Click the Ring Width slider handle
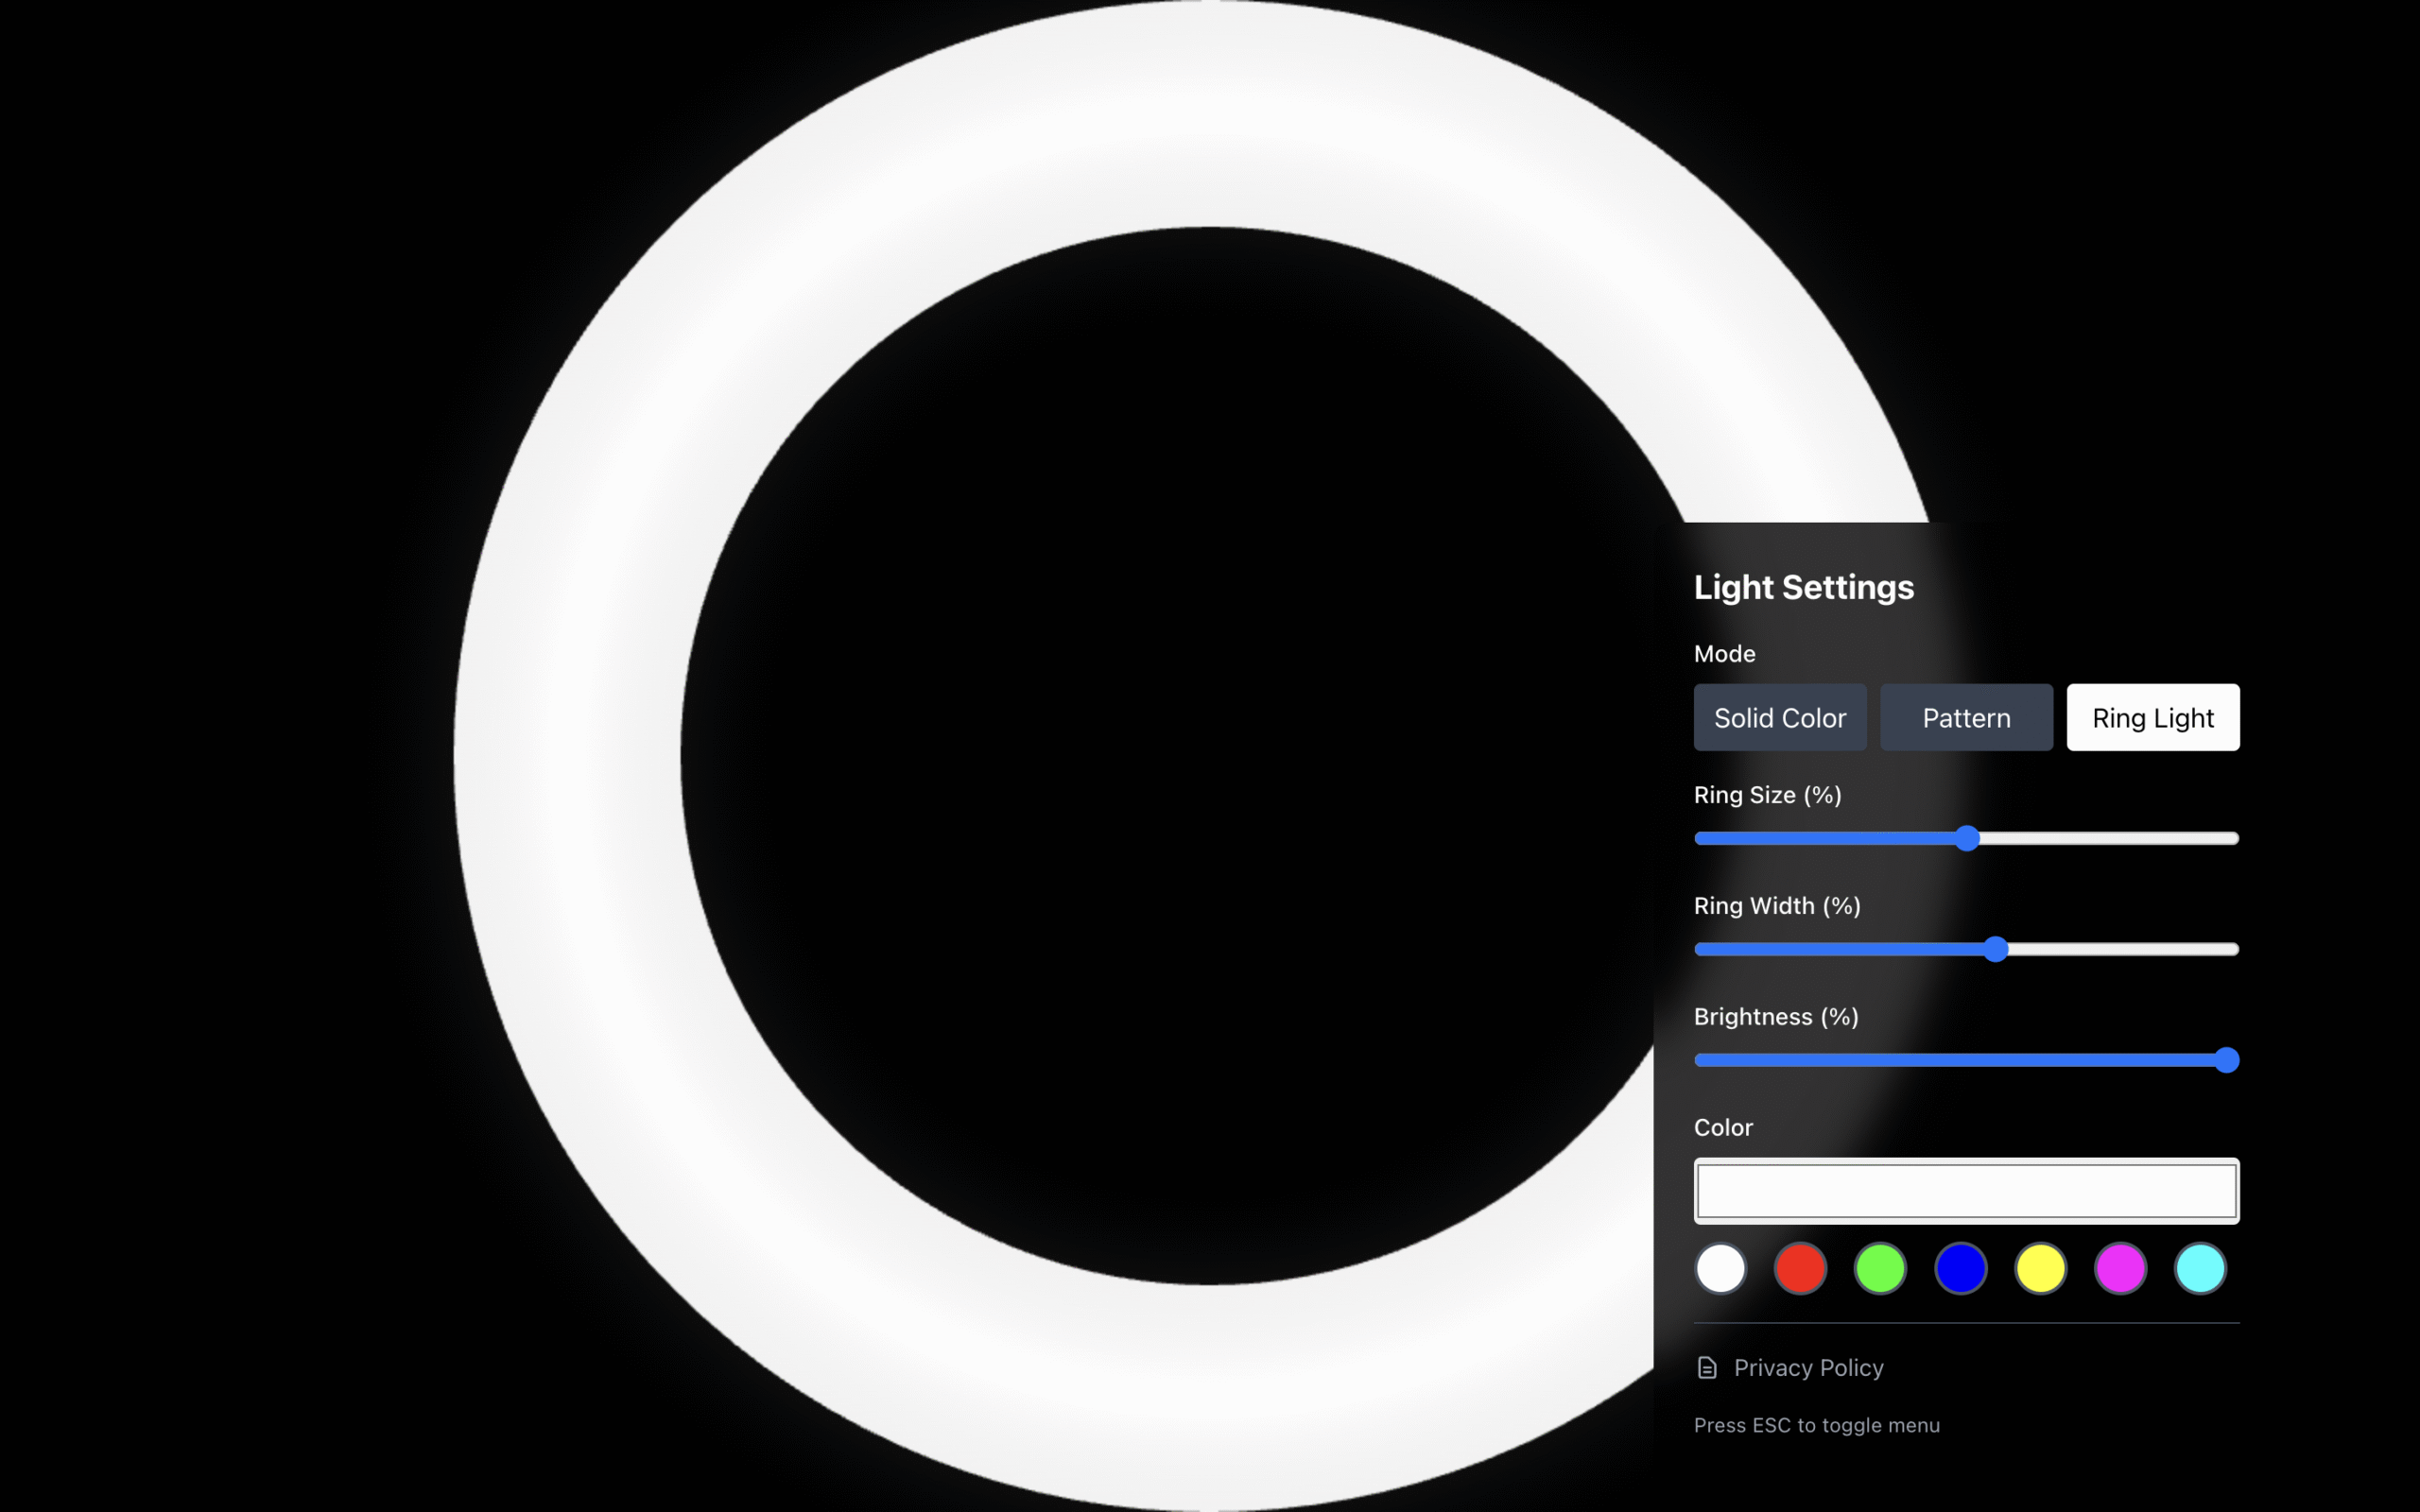 1996,949
